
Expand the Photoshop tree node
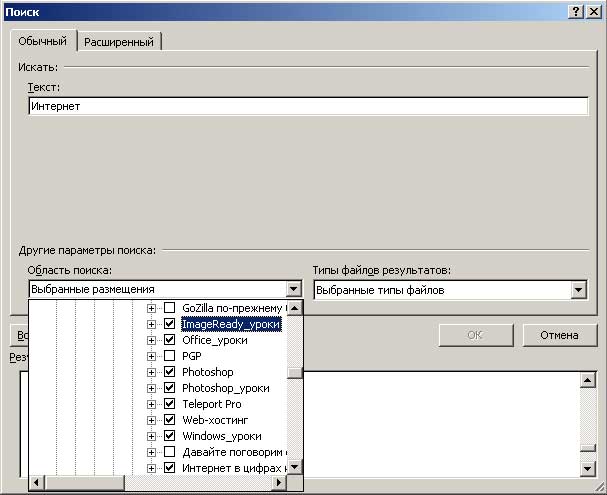tap(152, 372)
